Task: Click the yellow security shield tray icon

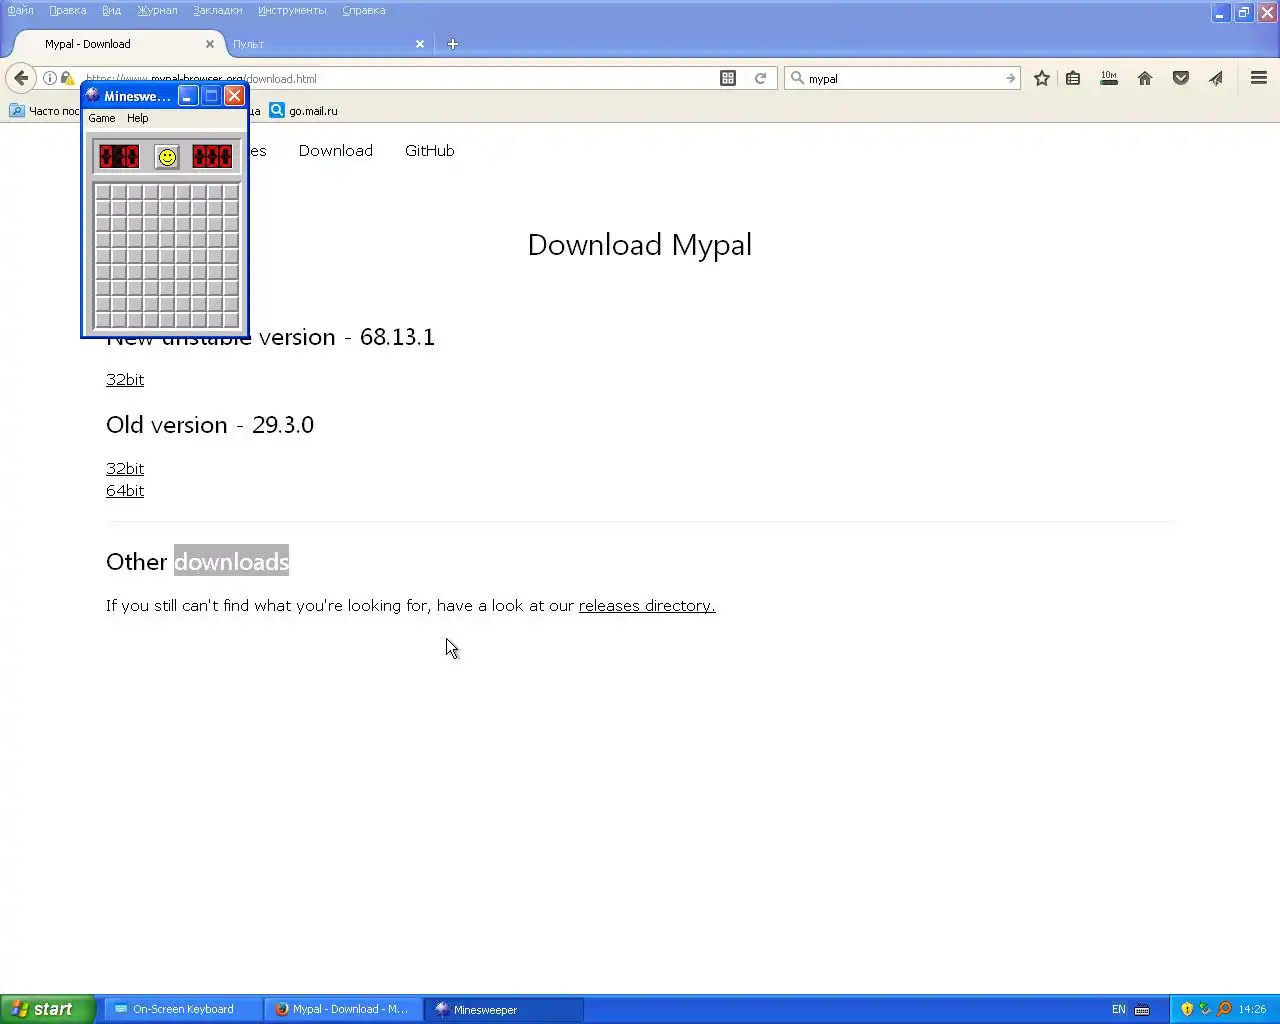Action: (x=1187, y=1009)
